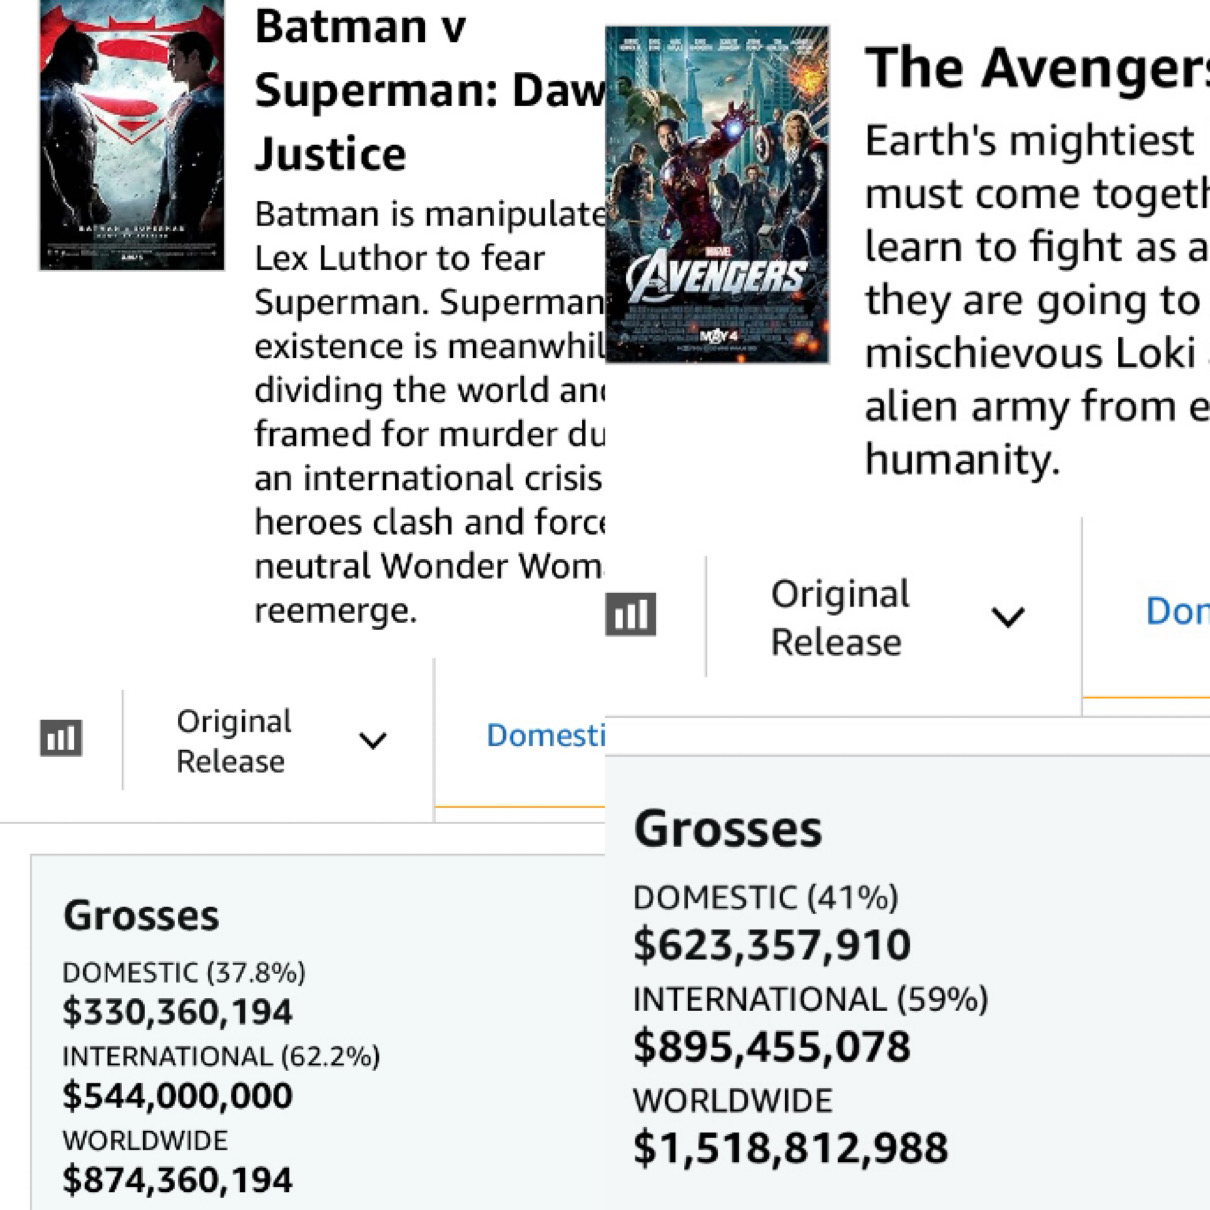Click the Grosses heading above DOMESTIC (37.8%)
This screenshot has width=1210, height=1210.
pyautogui.click(x=141, y=916)
